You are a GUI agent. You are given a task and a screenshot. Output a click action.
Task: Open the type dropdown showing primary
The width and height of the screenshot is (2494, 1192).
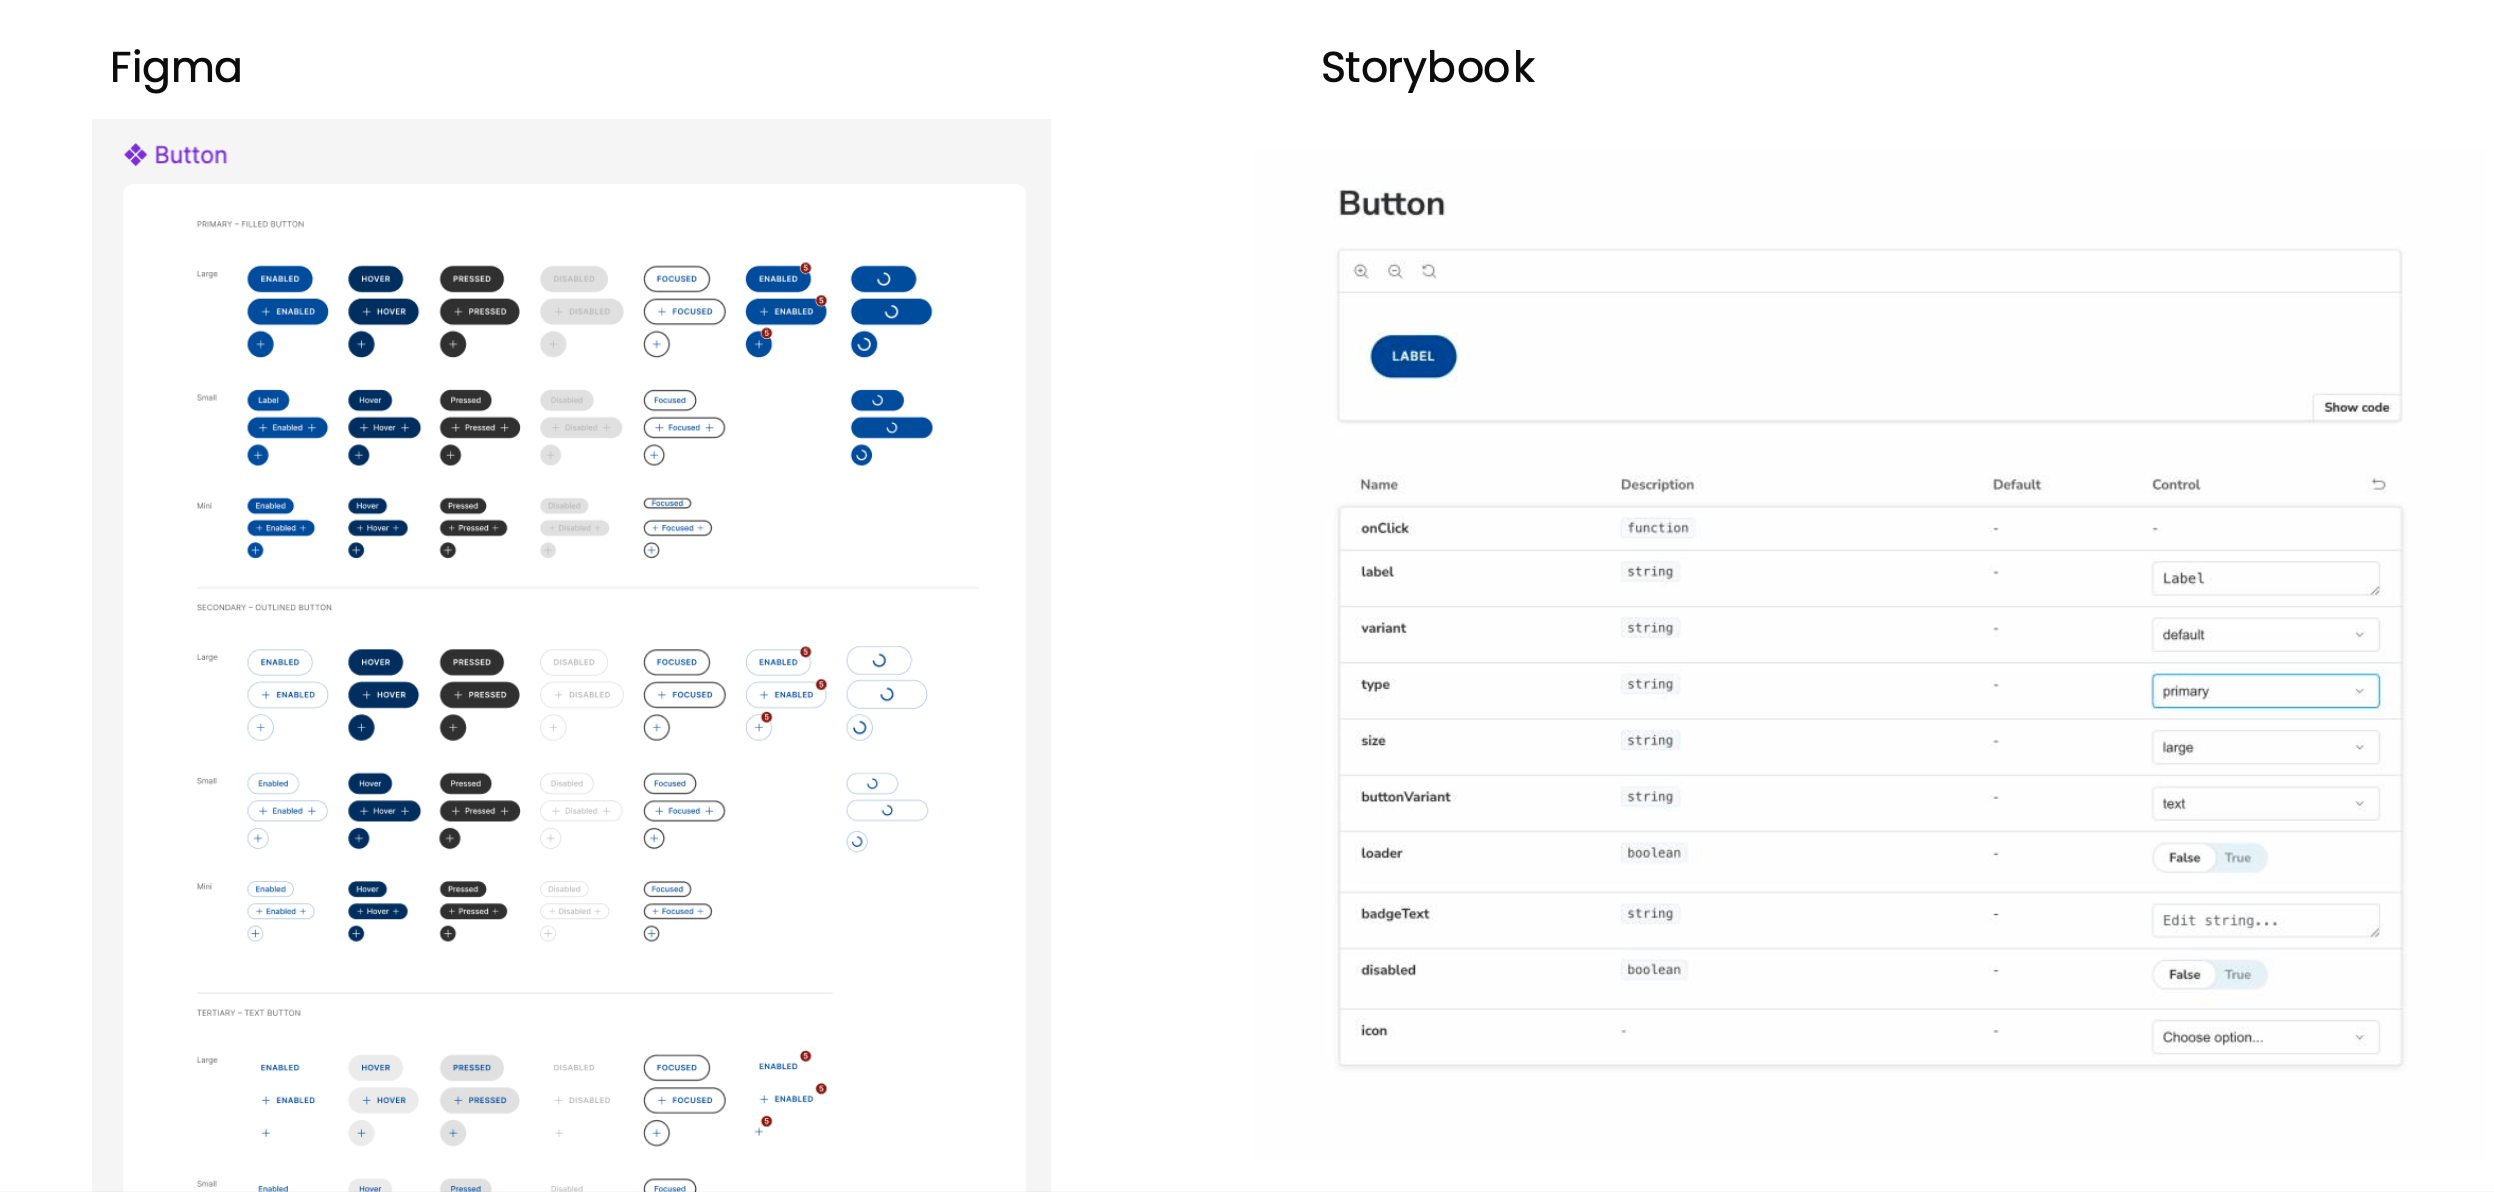tap(2265, 691)
